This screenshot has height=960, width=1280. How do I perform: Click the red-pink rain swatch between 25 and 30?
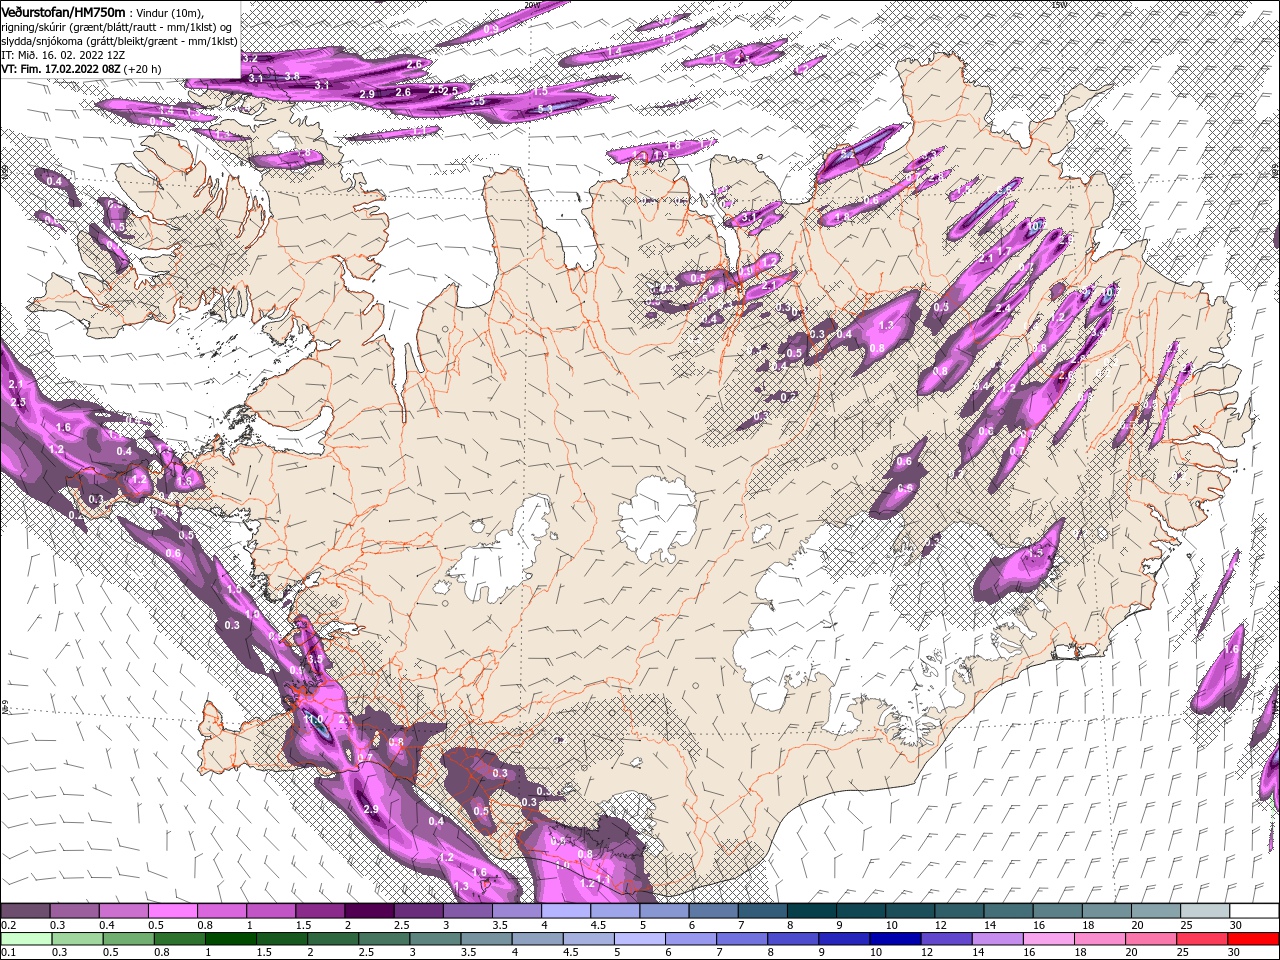1202,939
